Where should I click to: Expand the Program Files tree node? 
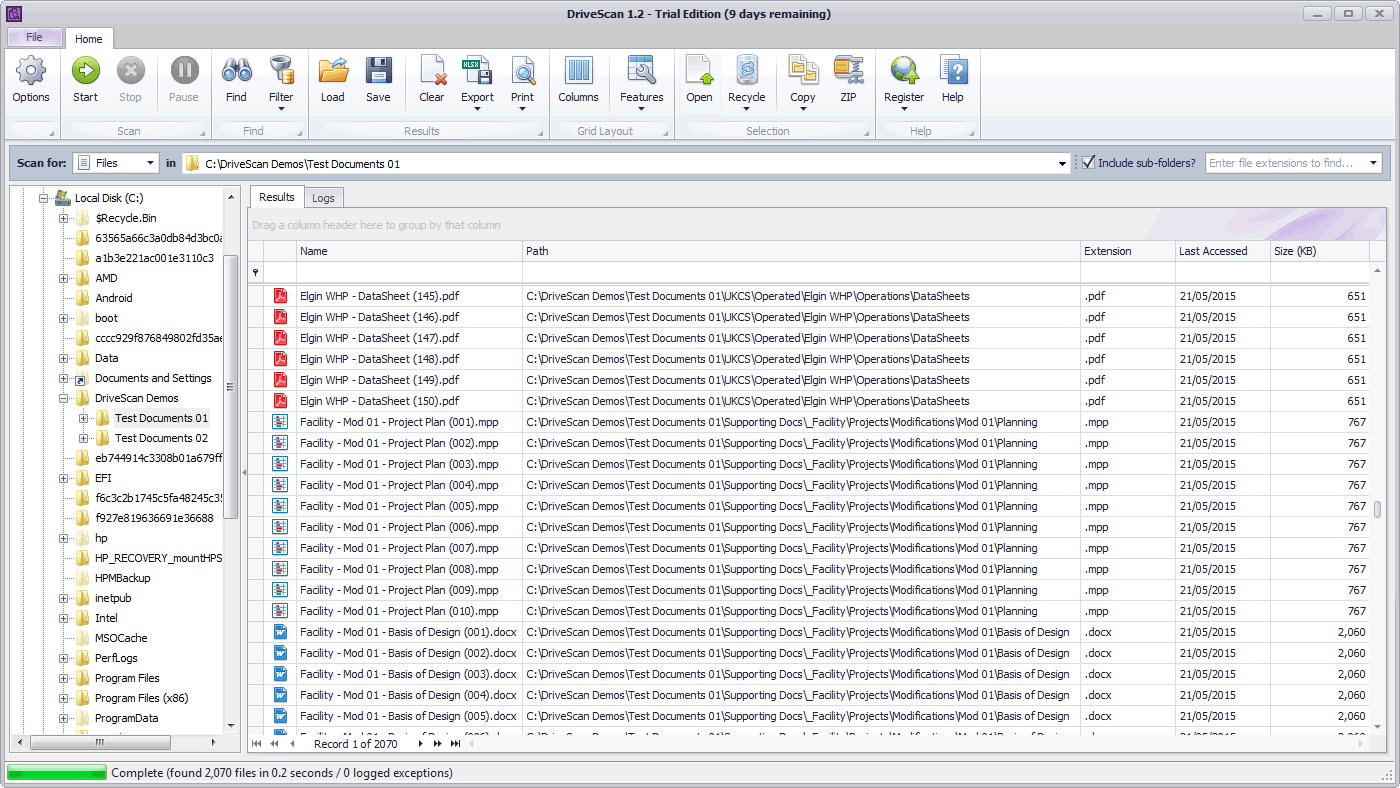click(64, 678)
